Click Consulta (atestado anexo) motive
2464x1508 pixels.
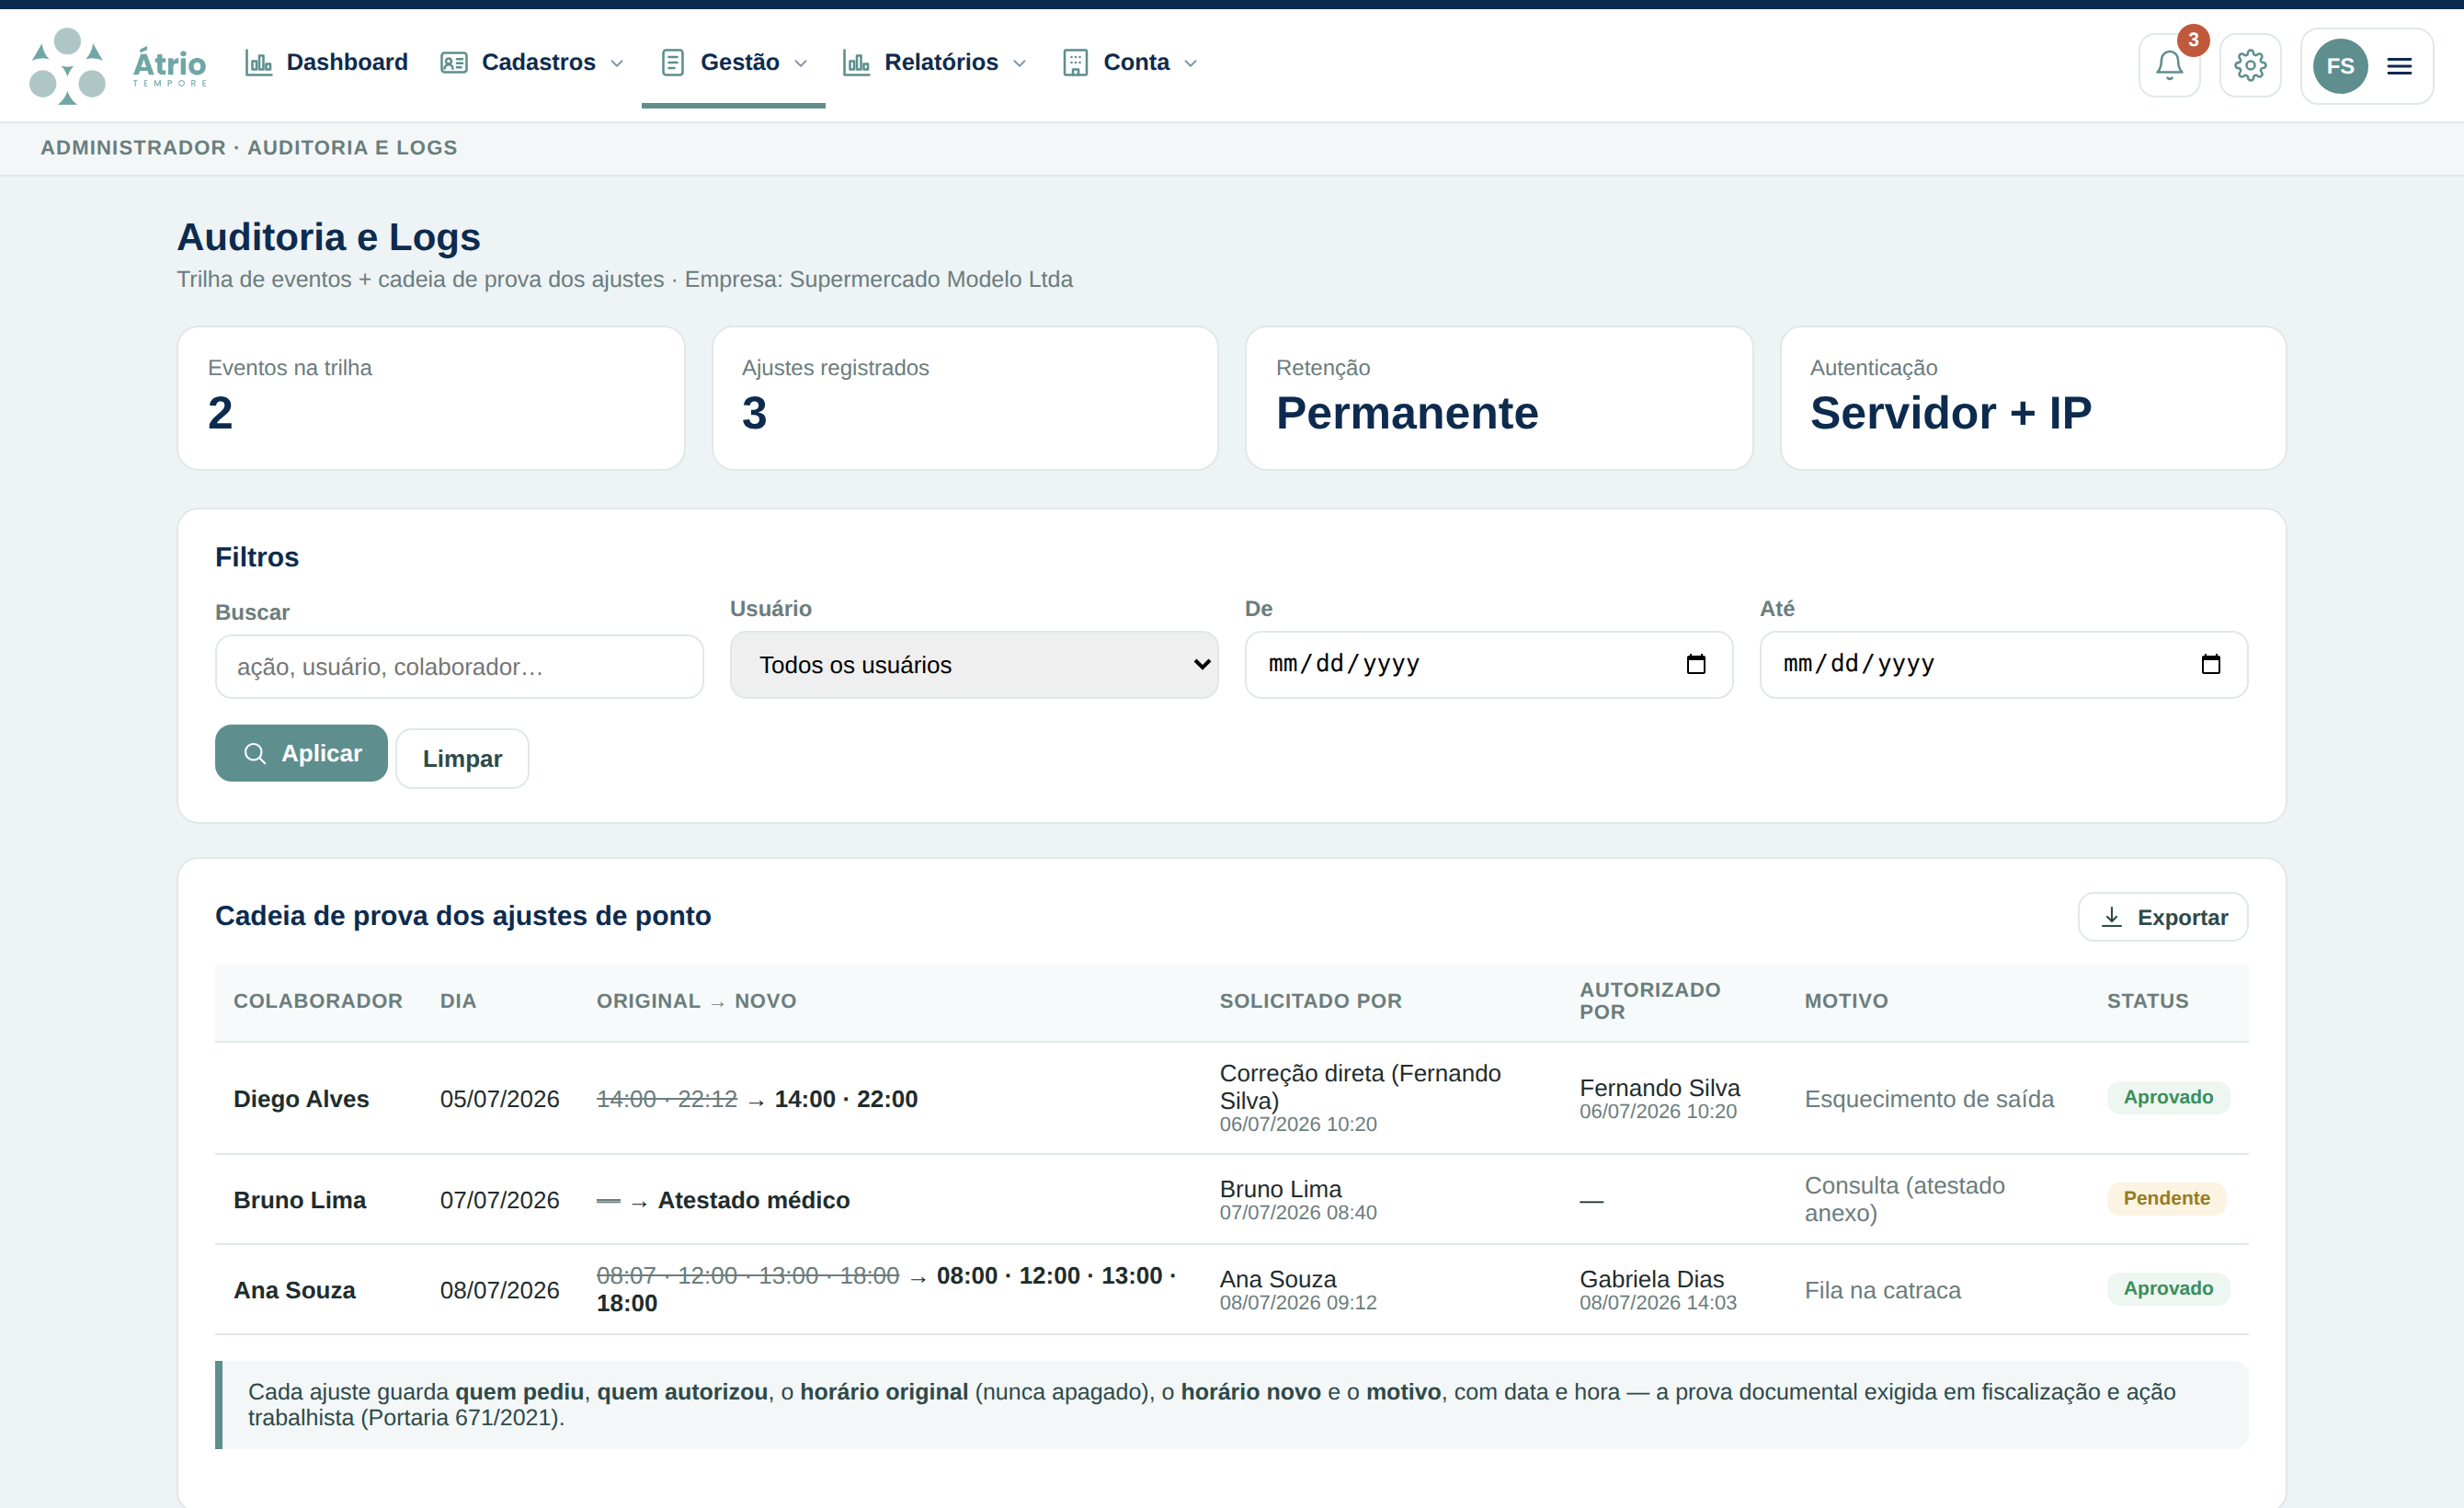[1904, 1199]
